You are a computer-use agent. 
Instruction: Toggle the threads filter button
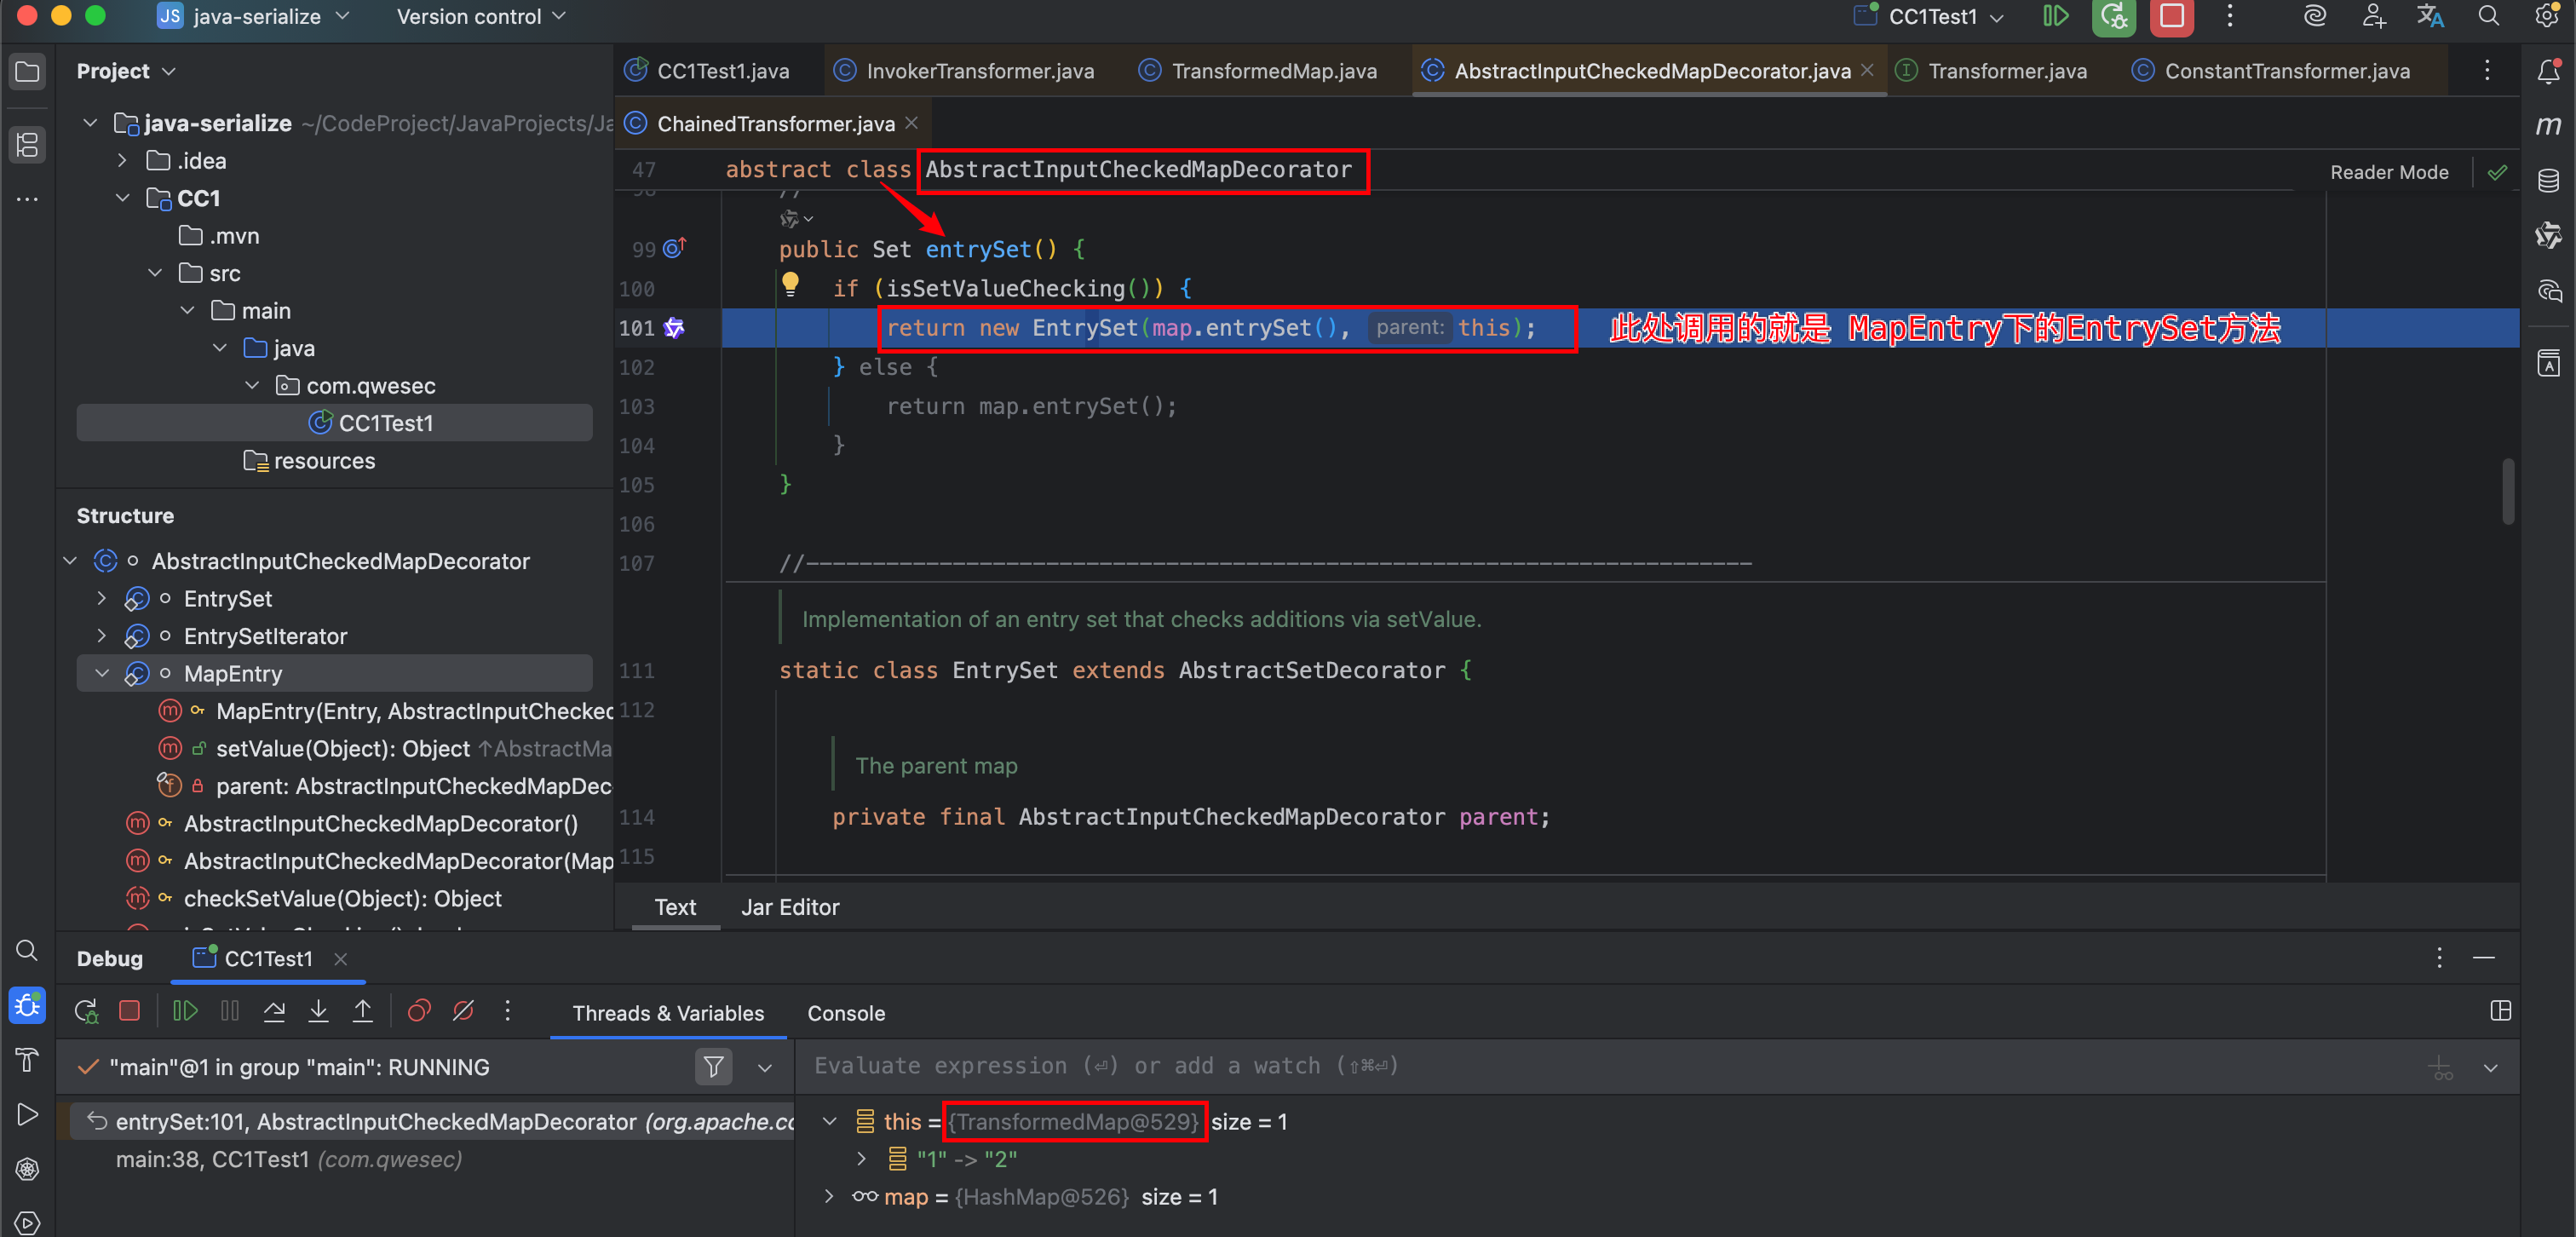(x=713, y=1067)
